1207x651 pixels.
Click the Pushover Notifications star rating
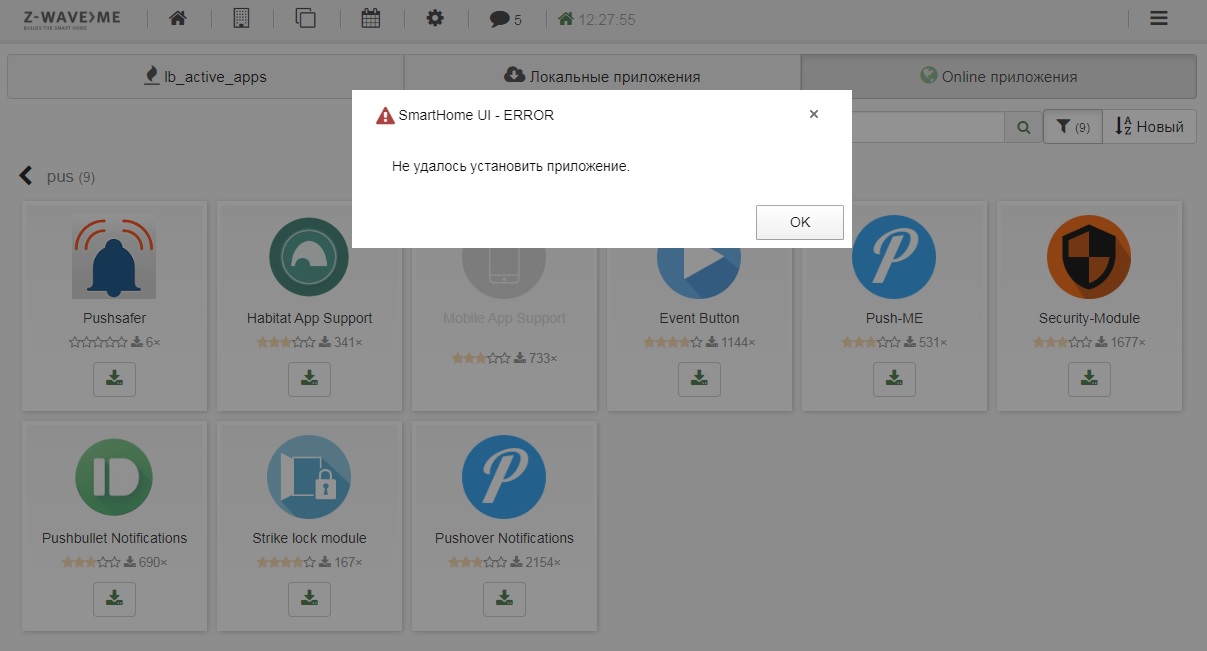coord(477,562)
